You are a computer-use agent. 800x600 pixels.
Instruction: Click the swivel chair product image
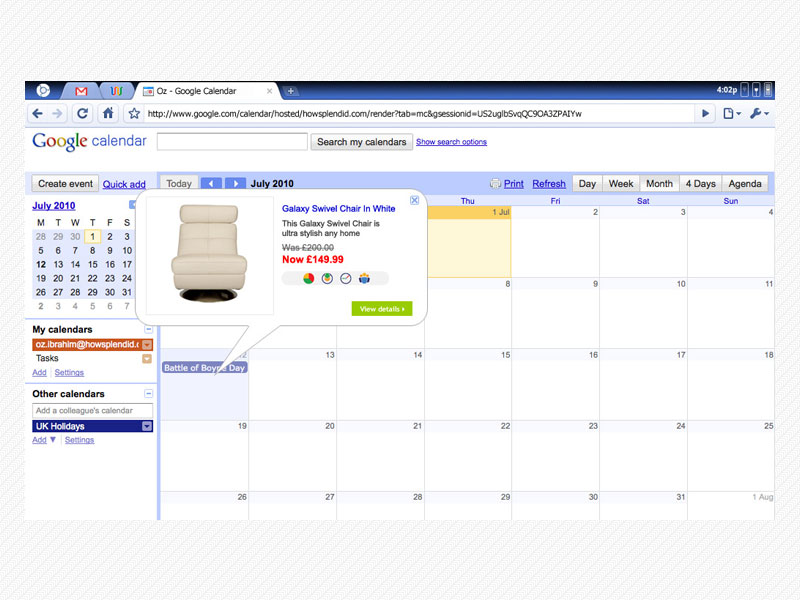click(209, 254)
